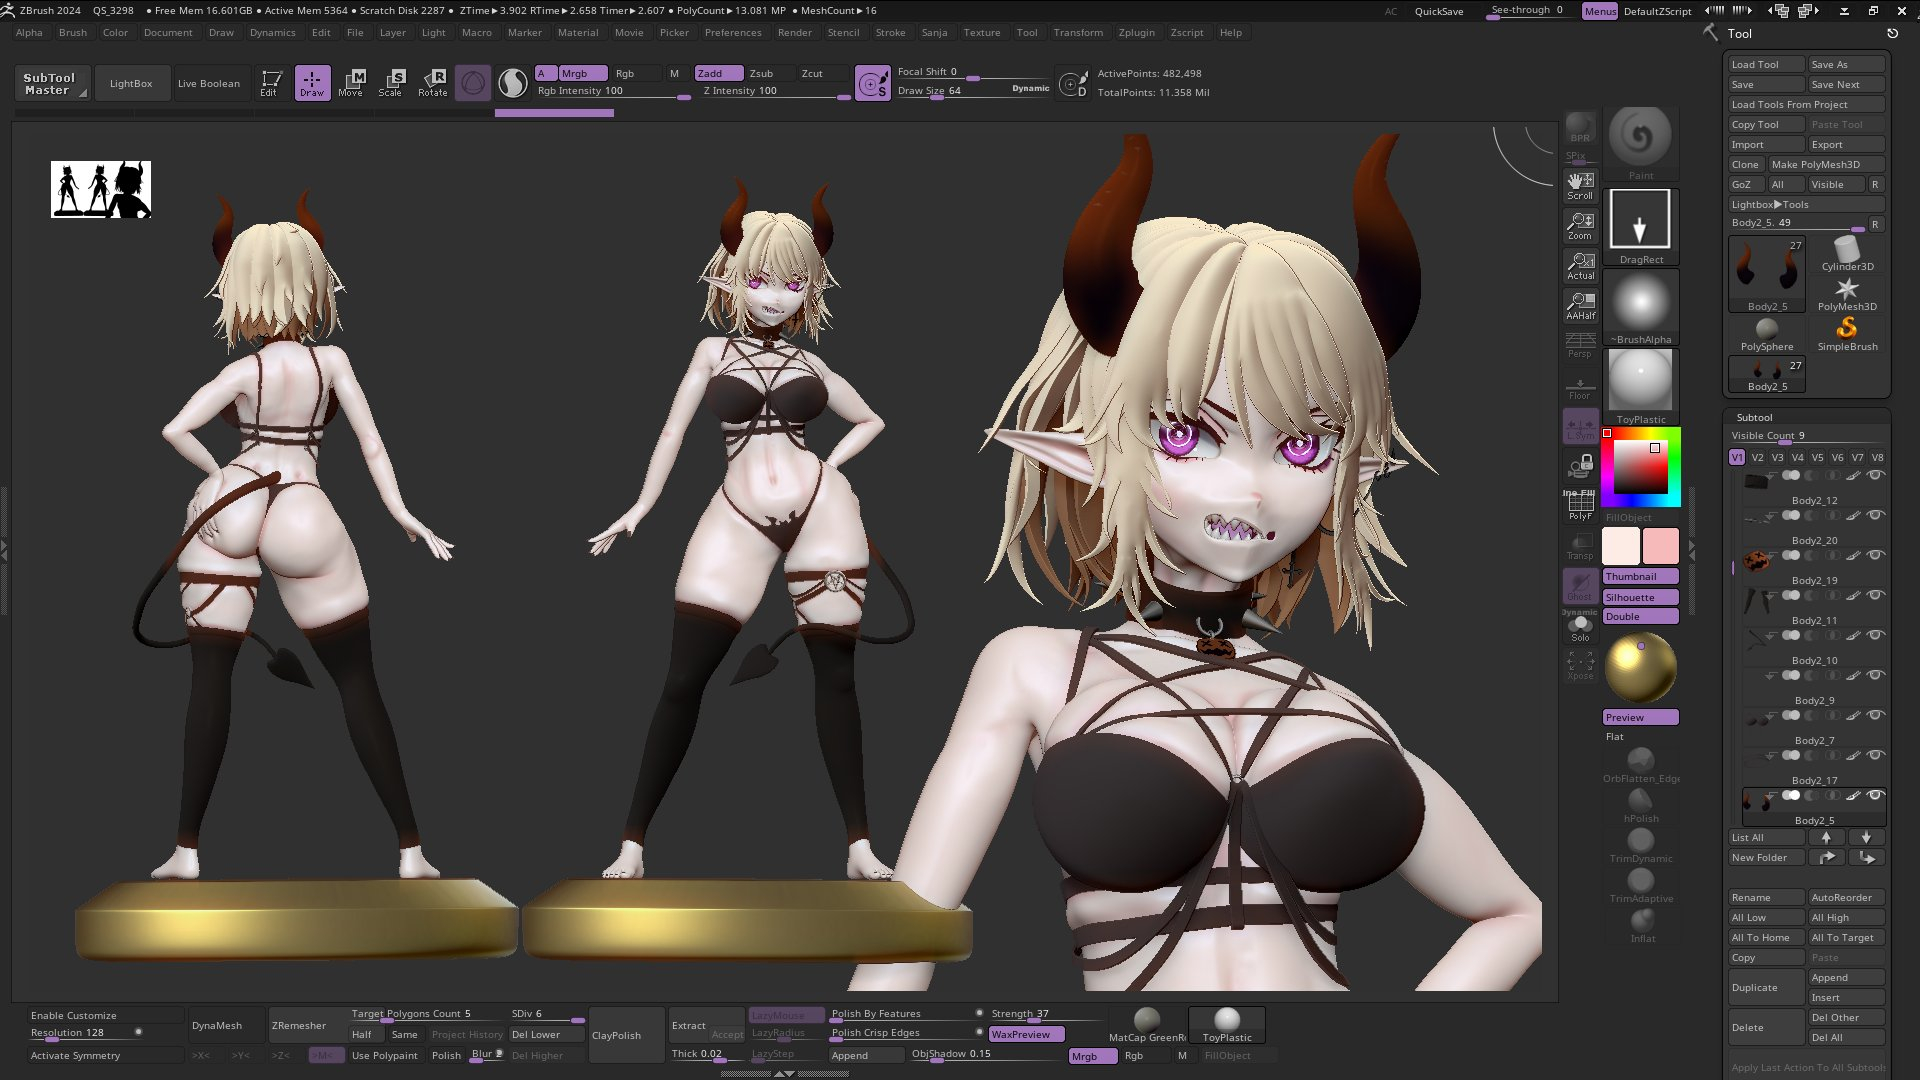The width and height of the screenshot is (1920, 1080).
Task: Click the Zoom canvas icon
Action: 1580,225
